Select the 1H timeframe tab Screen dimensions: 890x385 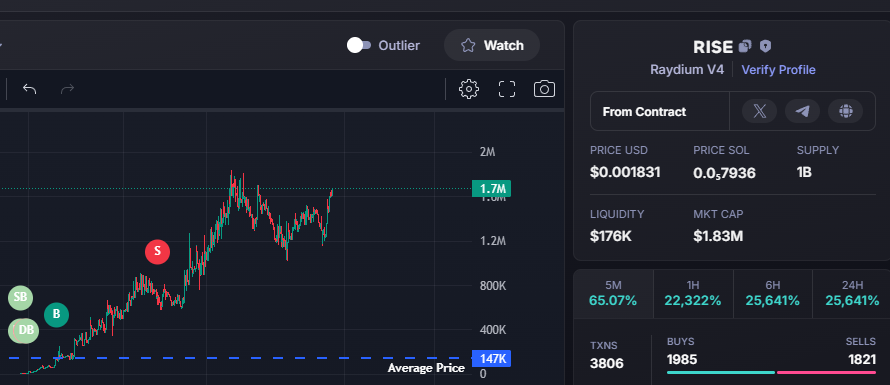coord(693,294)
